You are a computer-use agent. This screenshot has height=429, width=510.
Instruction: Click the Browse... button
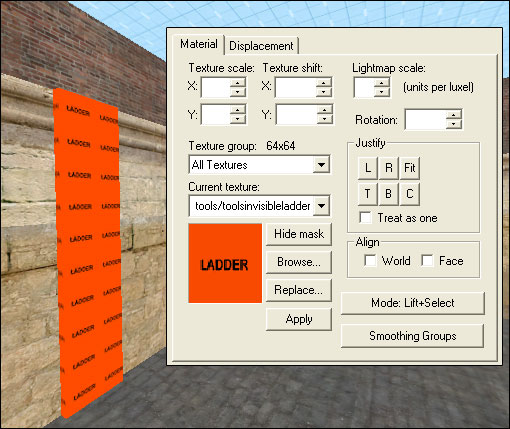(299, 262)
